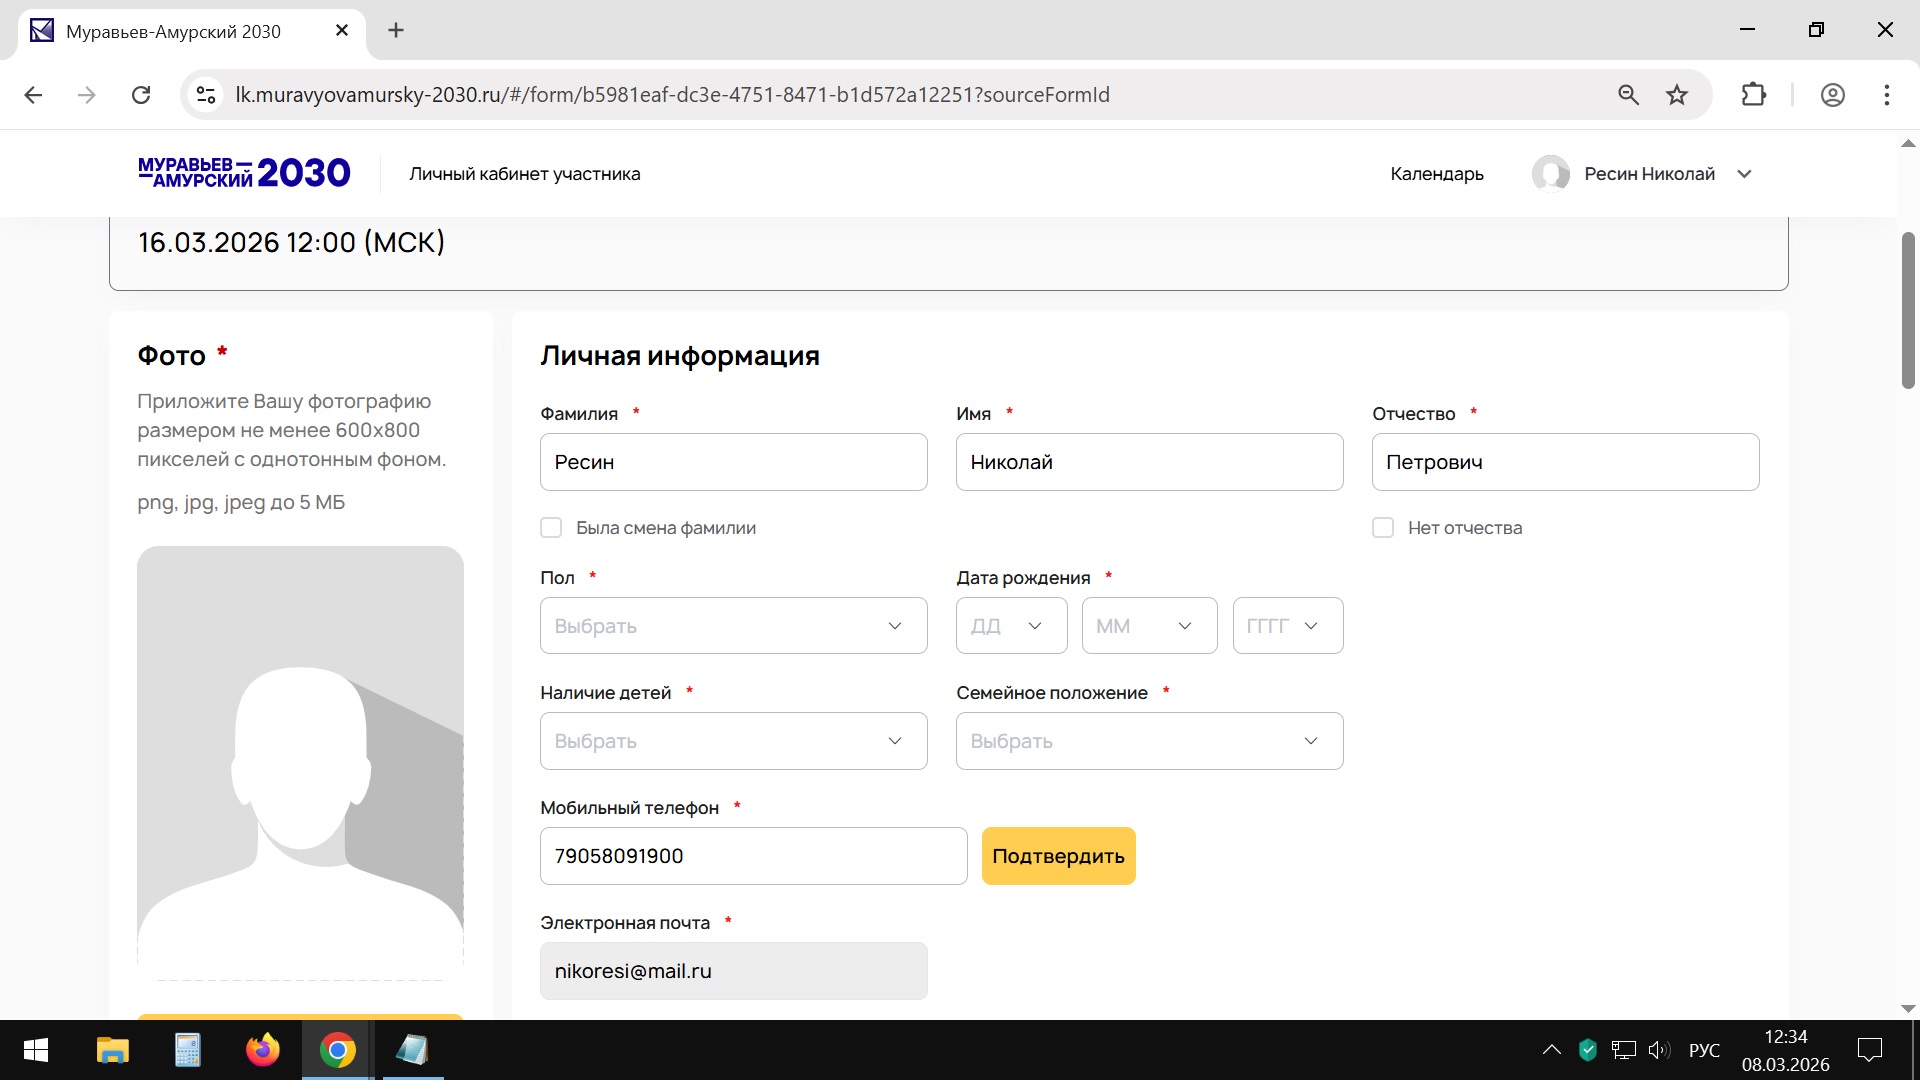This screenshot has width=1920, height=1080.
Task: Open Chrome profile account icon
Action: tap(1832, 95)
